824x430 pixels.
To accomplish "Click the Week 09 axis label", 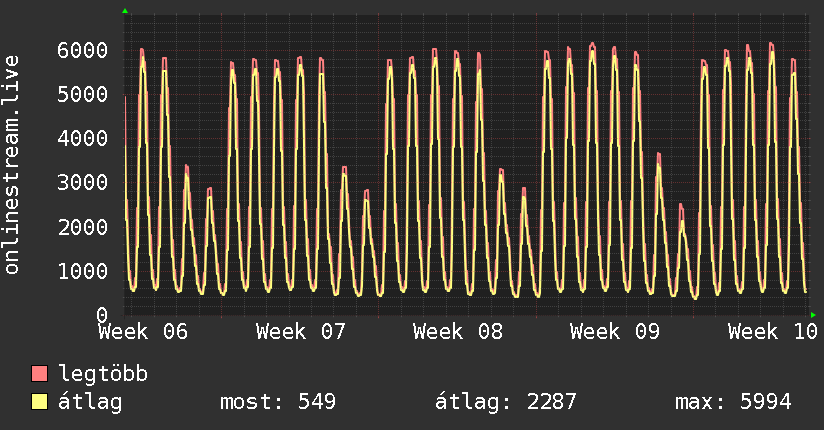I will point(615,332).
